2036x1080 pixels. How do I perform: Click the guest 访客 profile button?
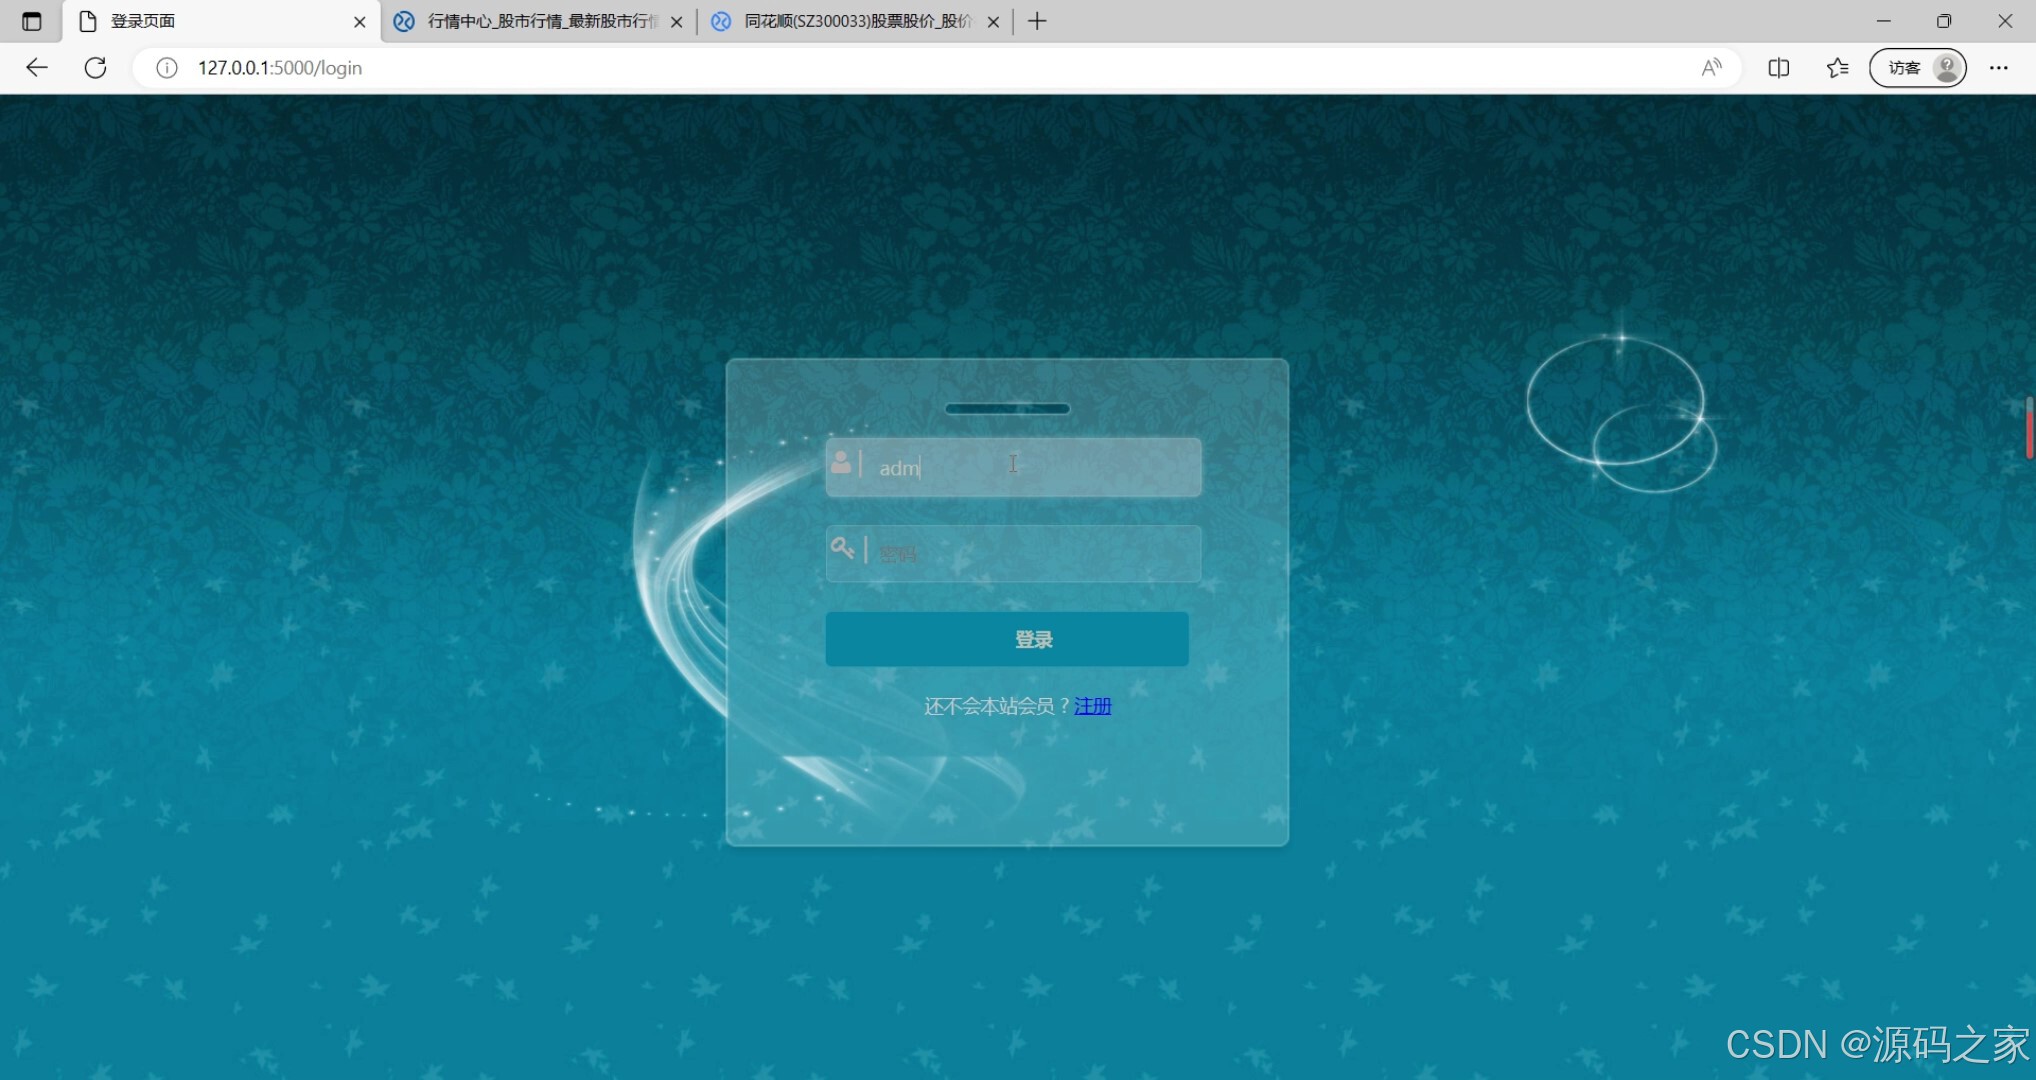1917,68
